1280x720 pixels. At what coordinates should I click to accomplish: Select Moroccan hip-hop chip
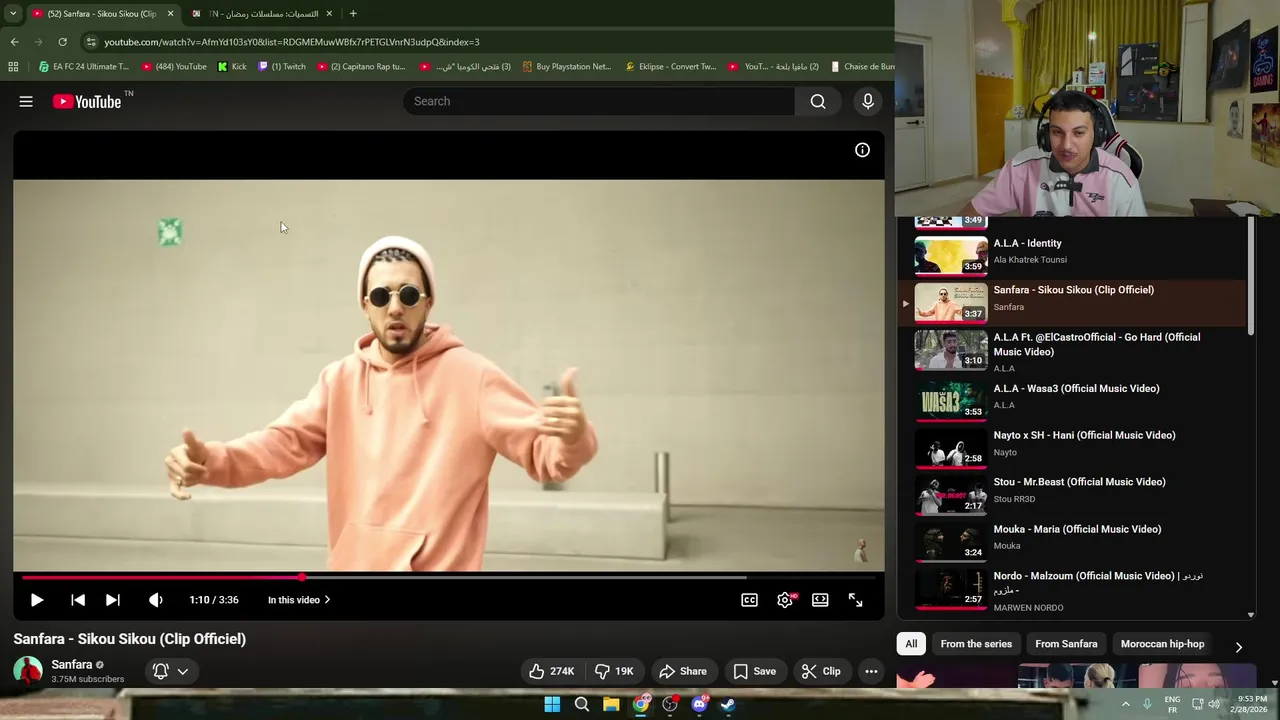[x=1162, y=644]
